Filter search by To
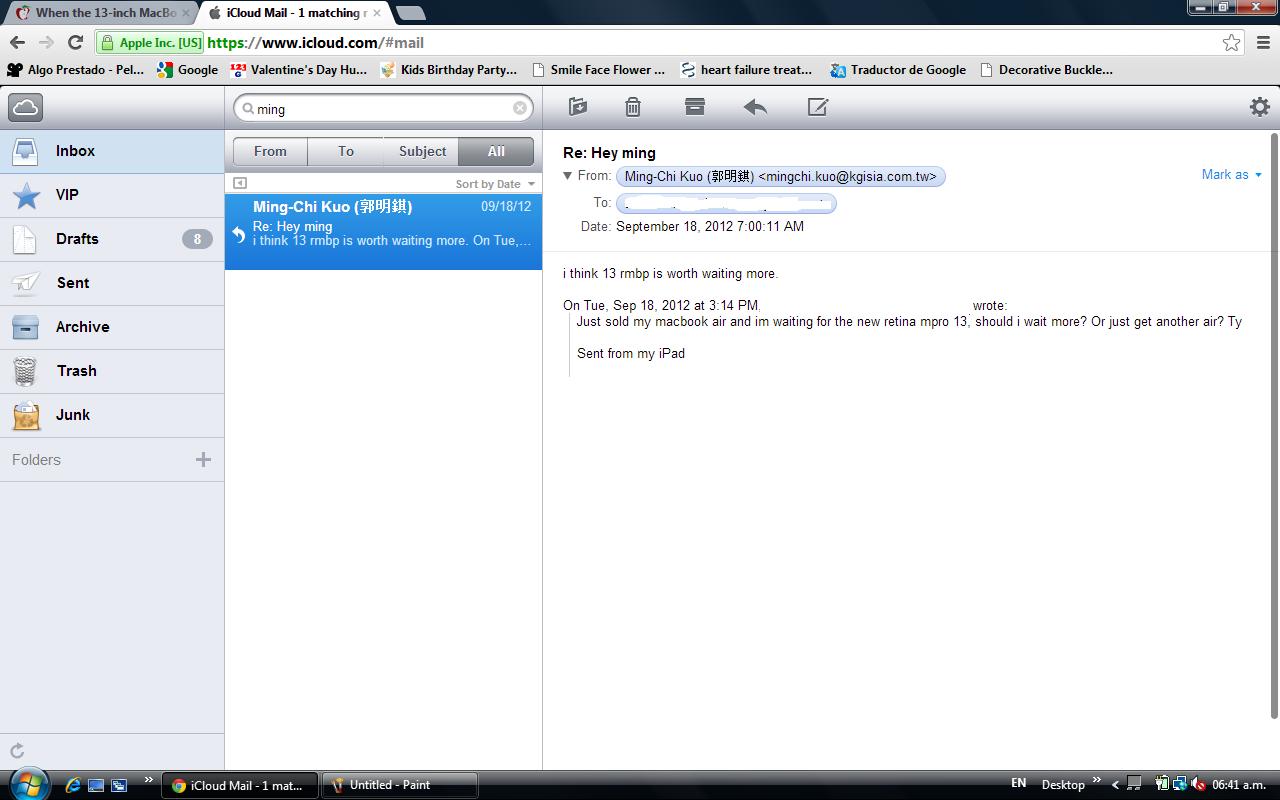1280x800 pixels. (x=346, y=151)
